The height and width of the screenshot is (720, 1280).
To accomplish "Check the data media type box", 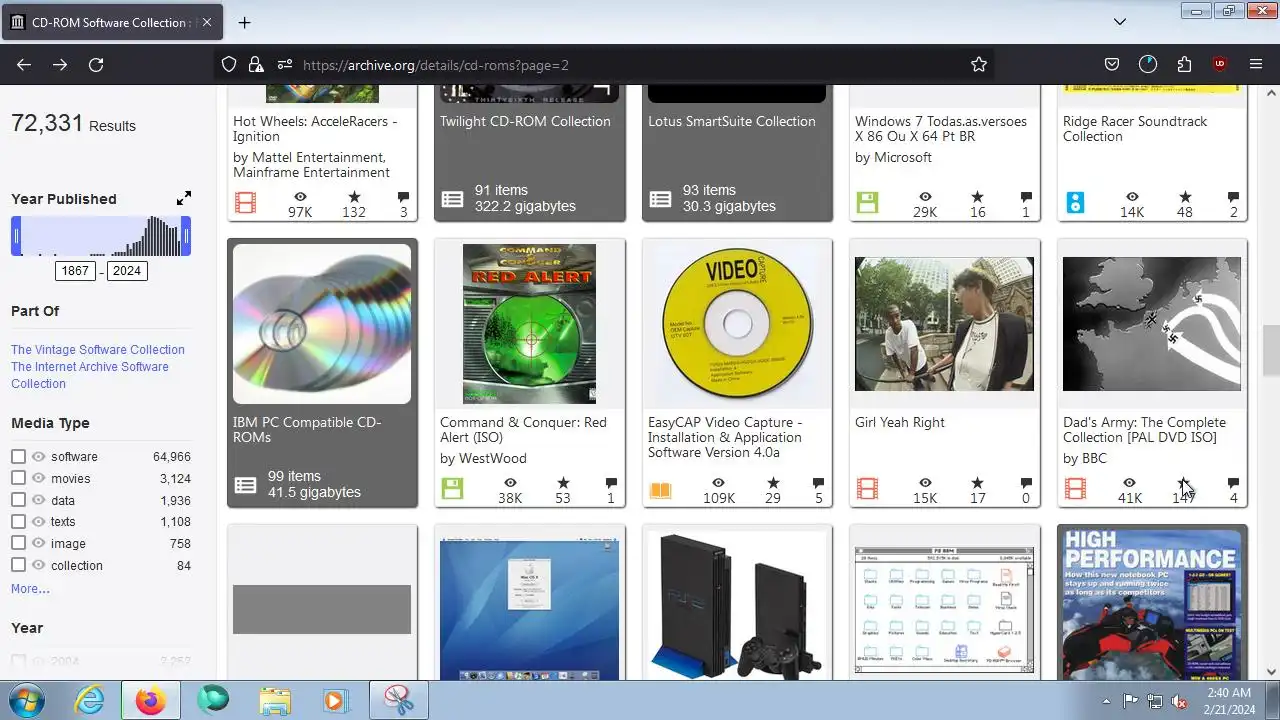I will (18, 500).
